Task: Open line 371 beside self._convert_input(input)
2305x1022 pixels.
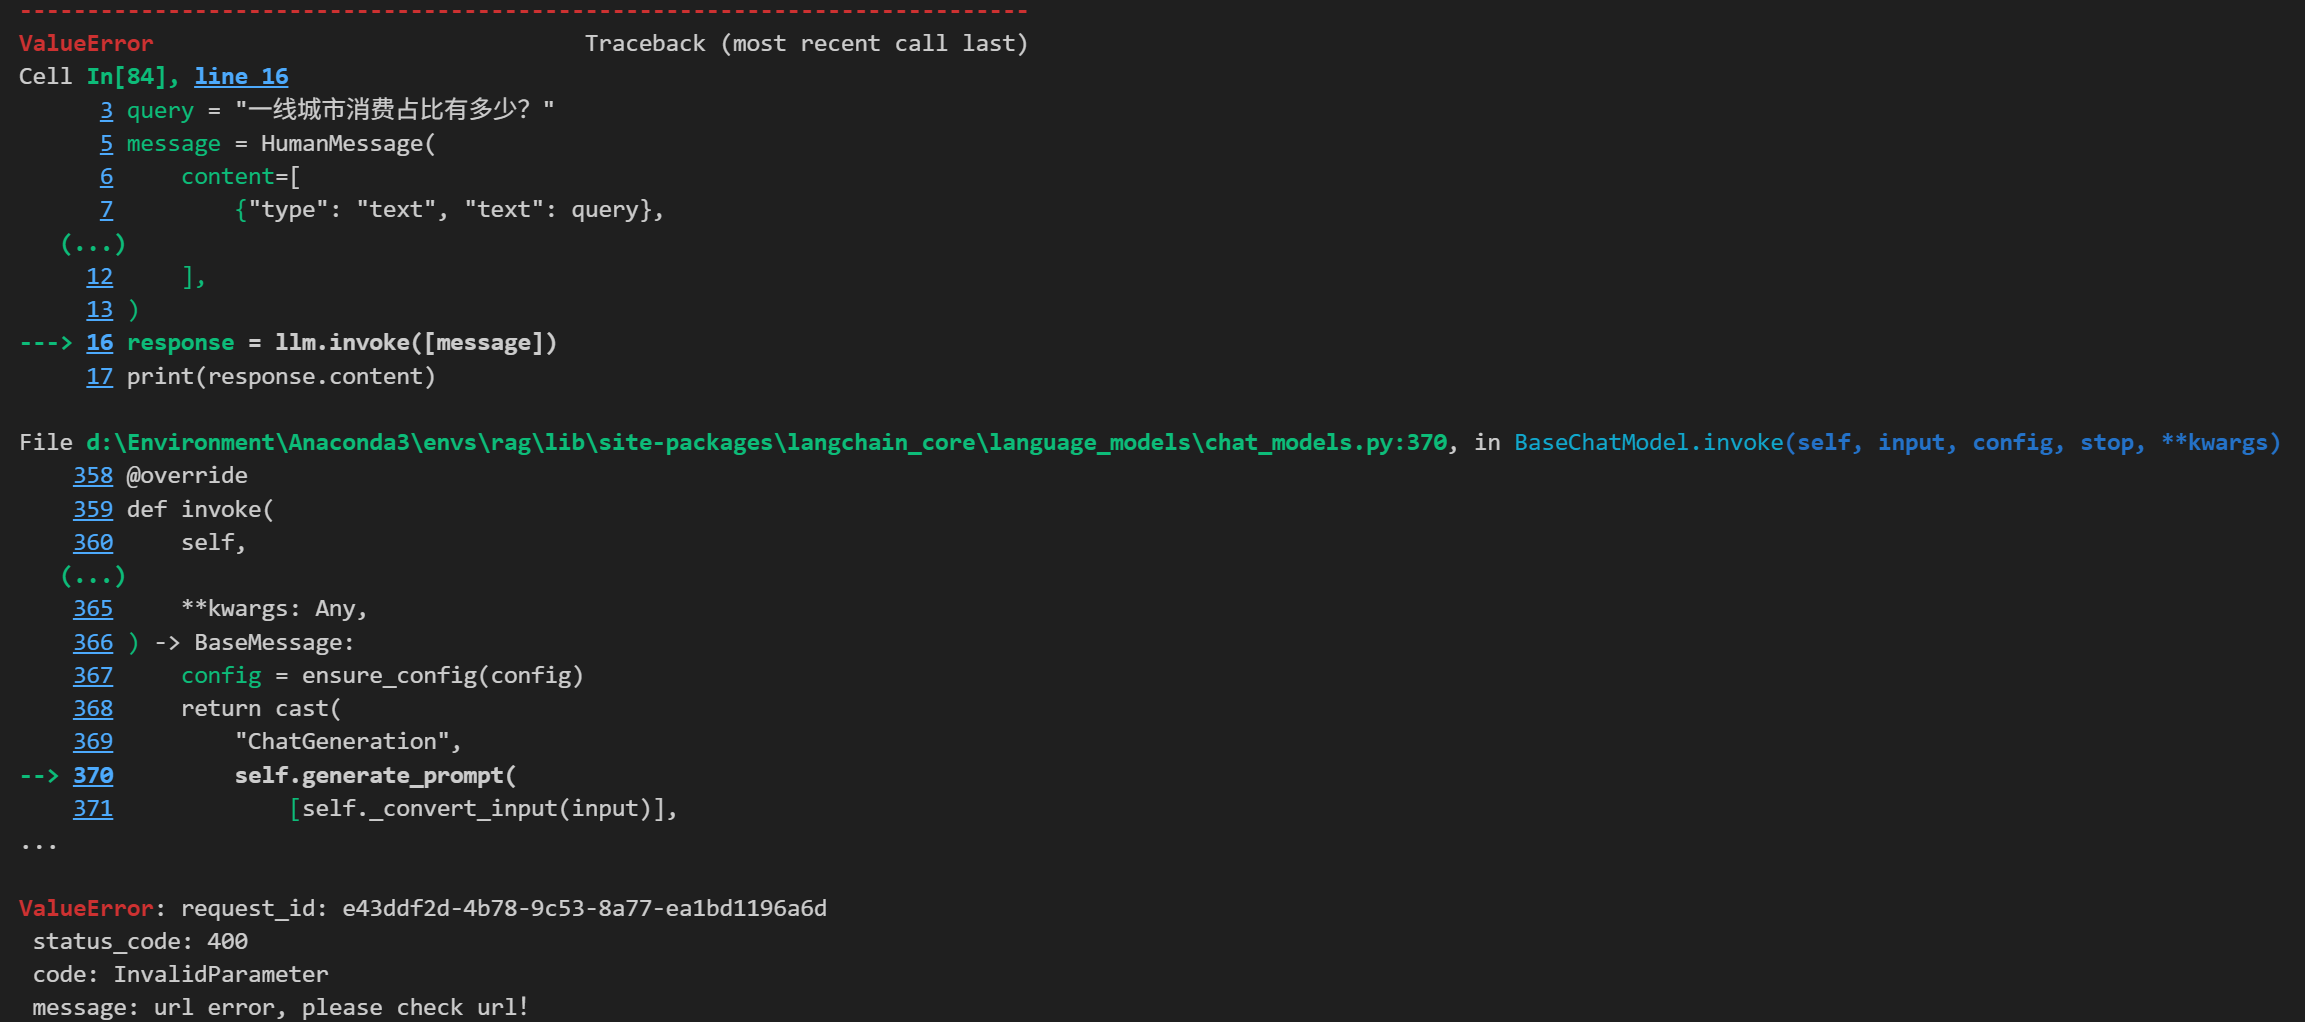Action: [93, 809]
